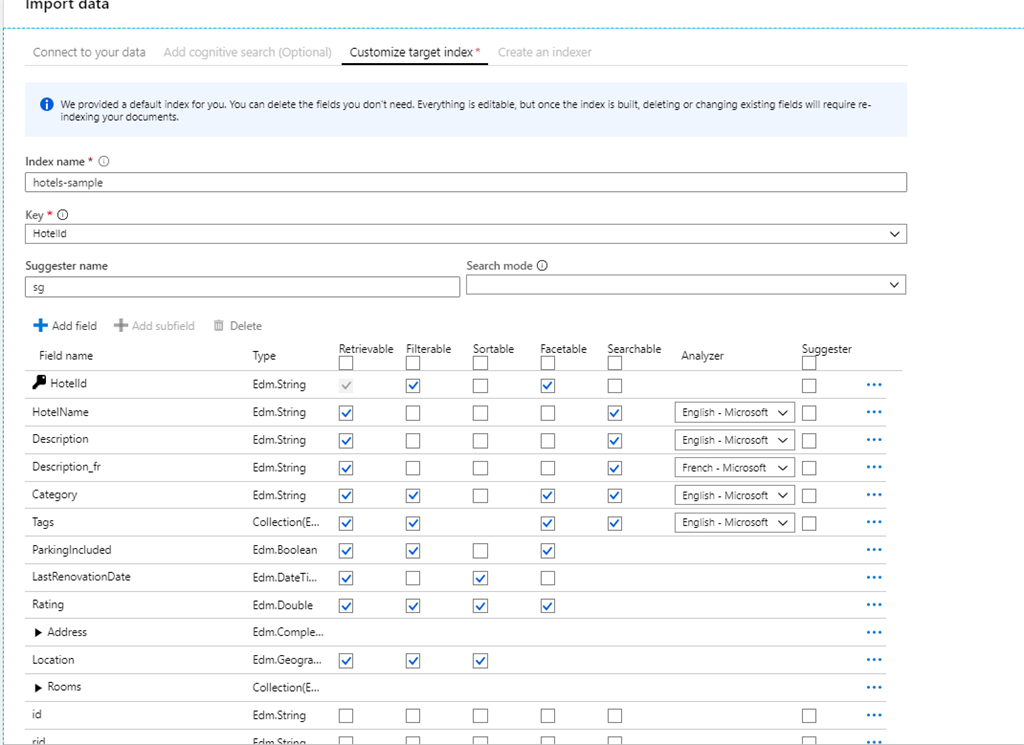Open the Analyzer dropdown for Description_fr
The width and height of the screenshot is (1024, 745).
(x=734, y=467)
